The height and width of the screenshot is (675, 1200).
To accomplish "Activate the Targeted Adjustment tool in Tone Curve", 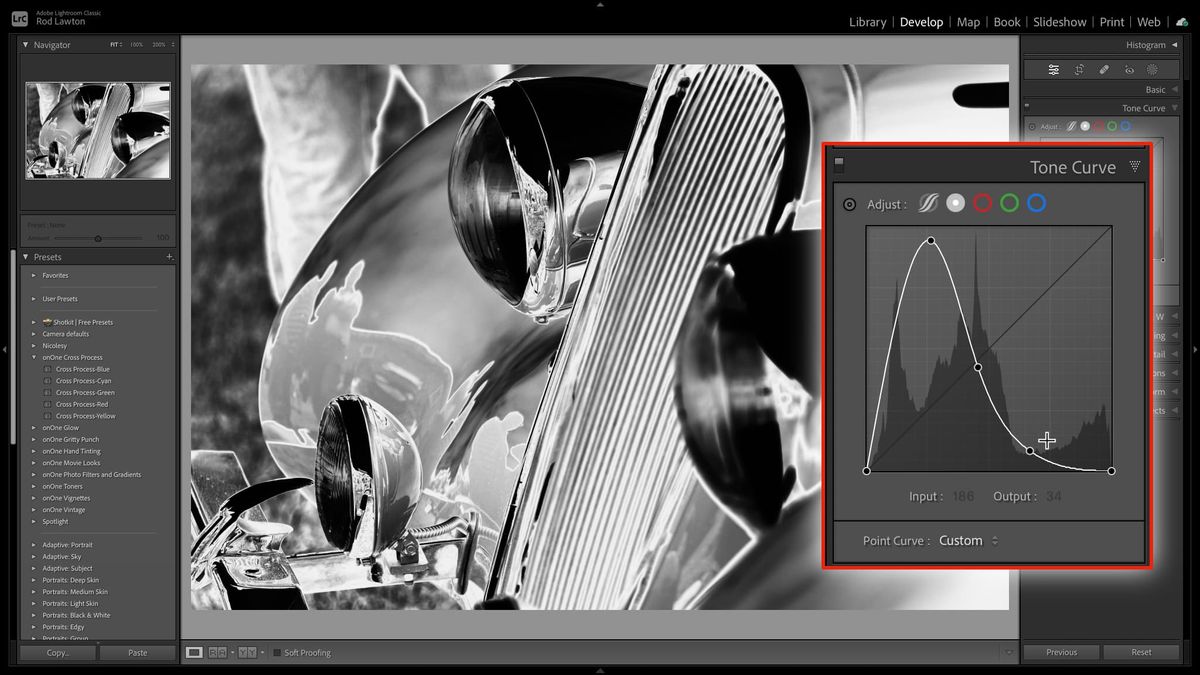I will pyautogui.click(x=849, y=203).
